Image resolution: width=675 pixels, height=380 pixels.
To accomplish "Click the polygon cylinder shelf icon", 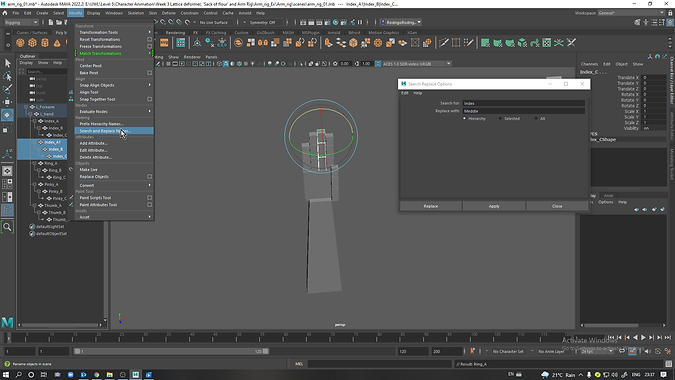I will 45,43.
